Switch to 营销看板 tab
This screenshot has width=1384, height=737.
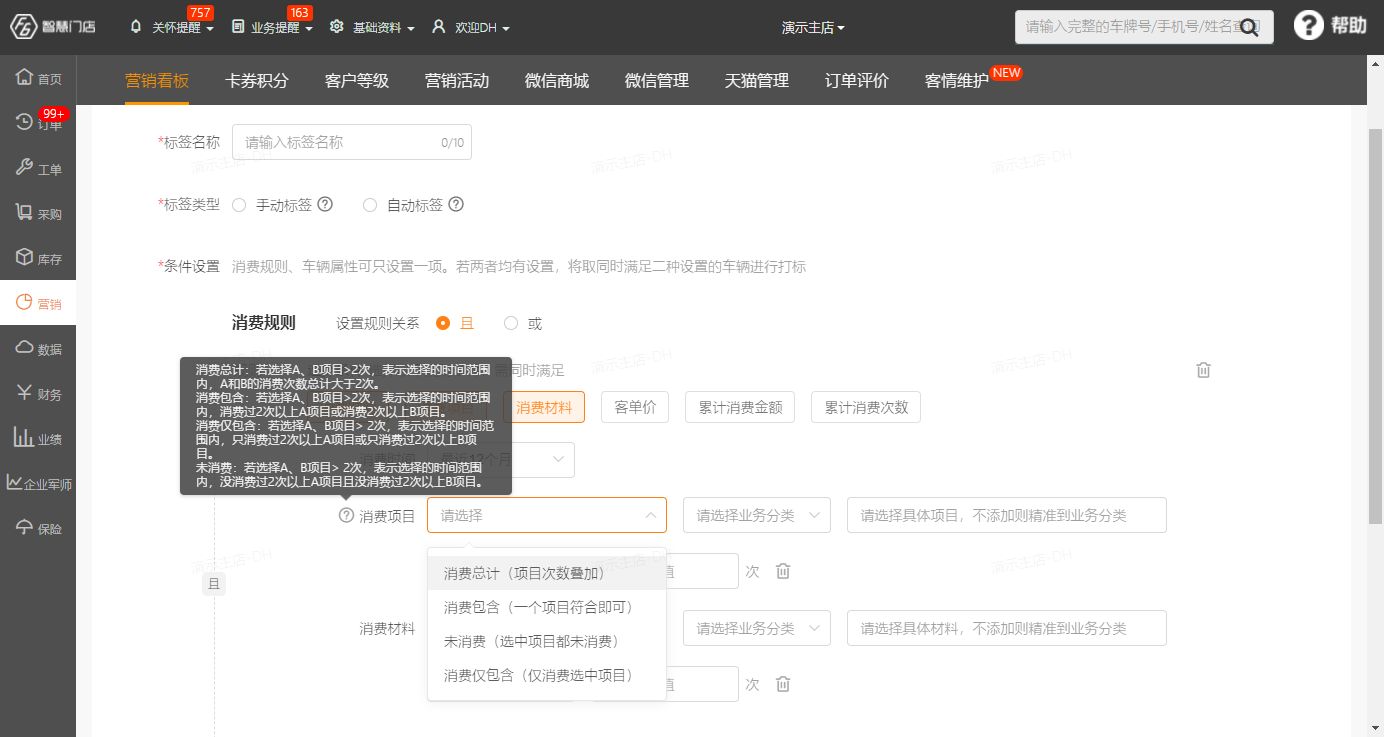tap(157, 81)
